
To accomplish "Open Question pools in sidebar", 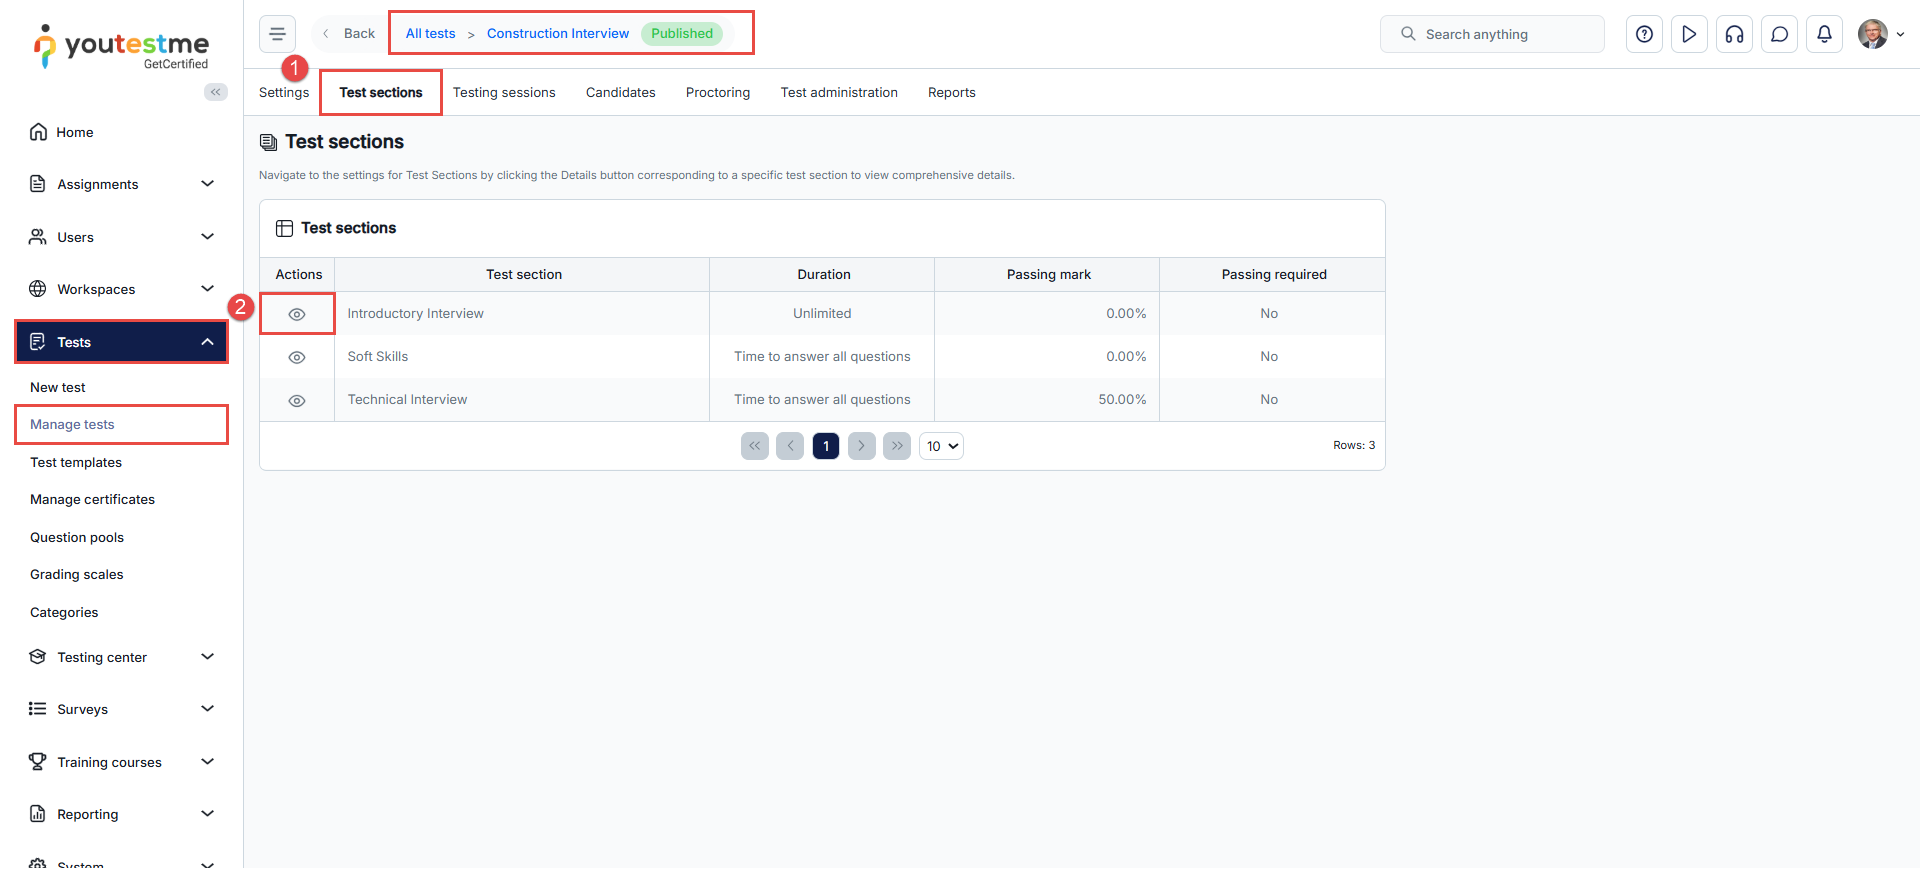I will pyautogui.click(x=77, y=537).
